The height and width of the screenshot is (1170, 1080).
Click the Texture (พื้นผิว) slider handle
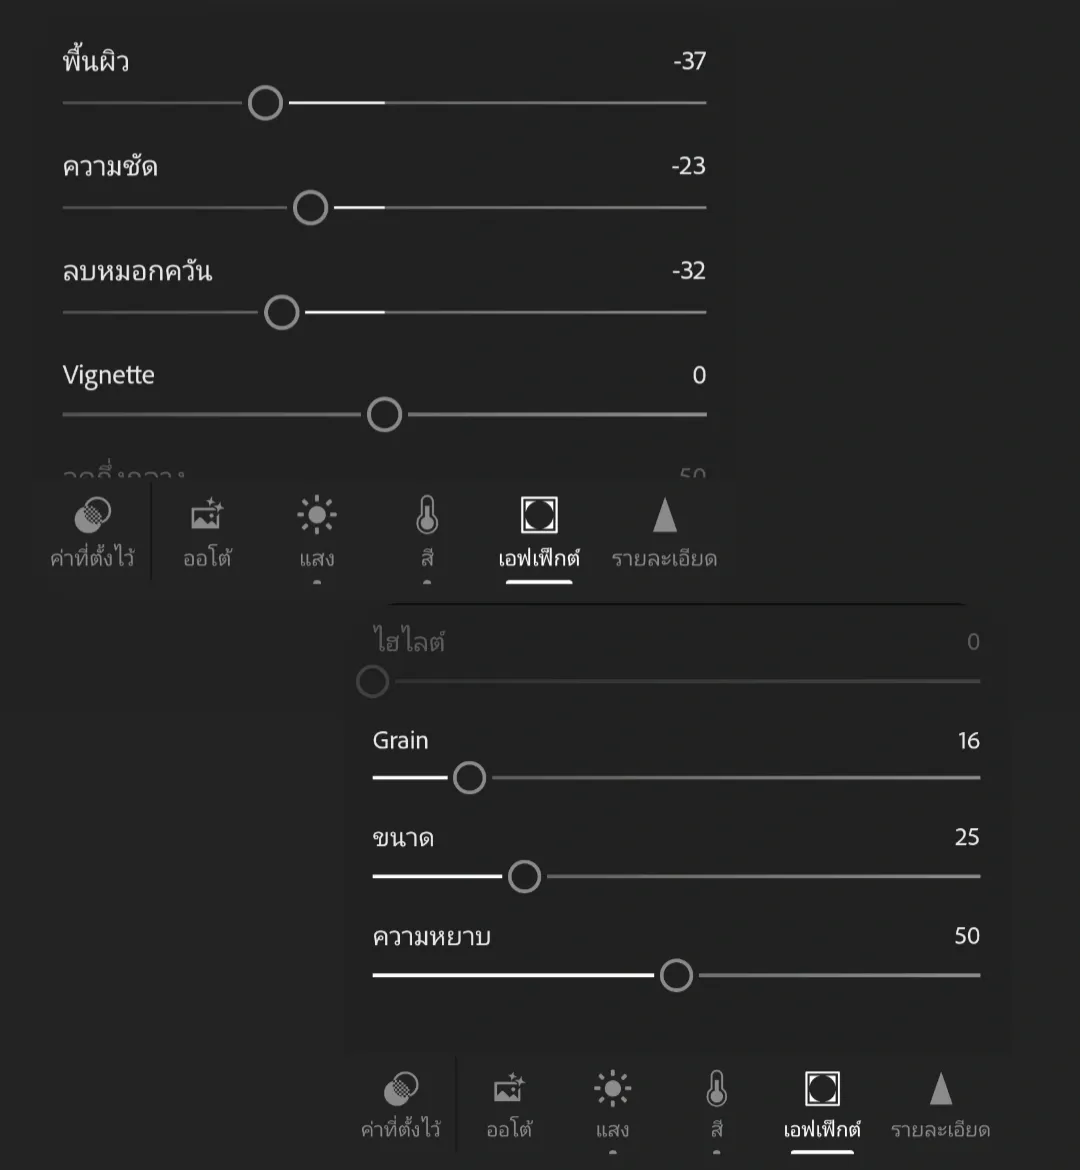coord(265,103)
